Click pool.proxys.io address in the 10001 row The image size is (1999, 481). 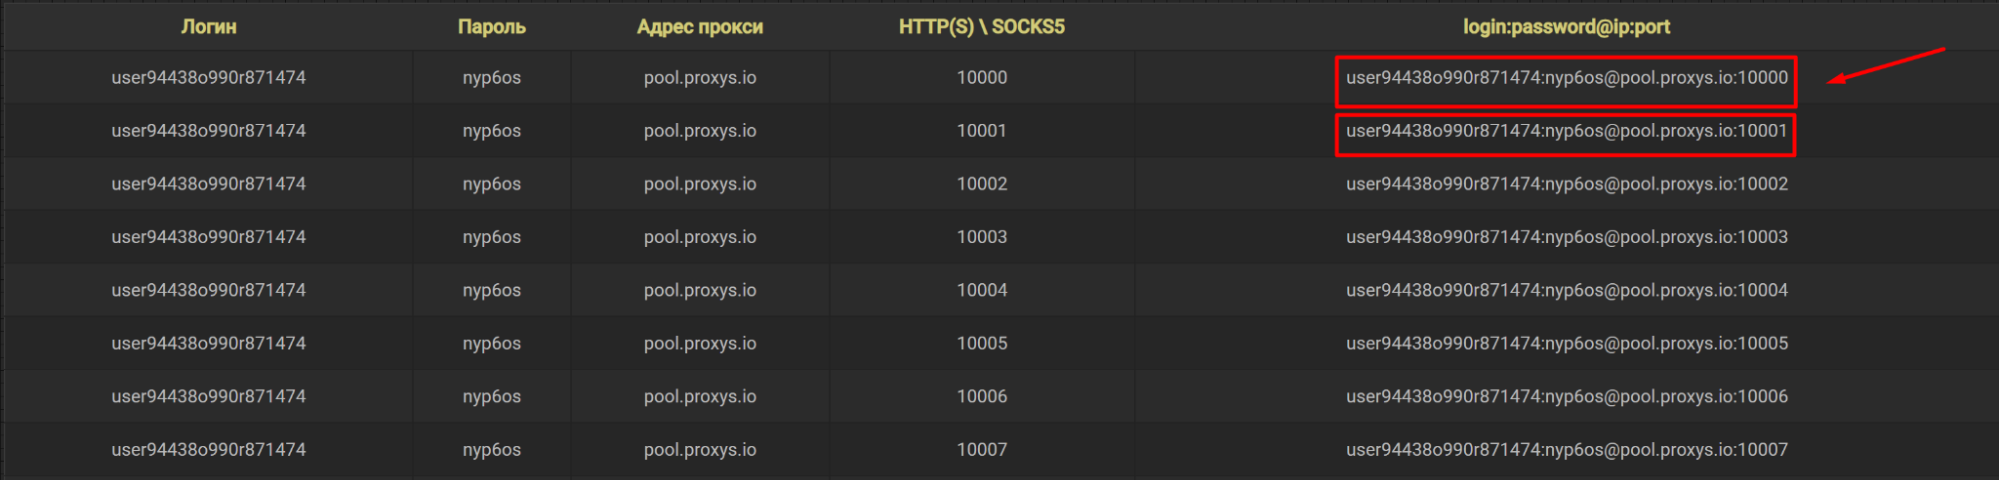click(700, 131)
